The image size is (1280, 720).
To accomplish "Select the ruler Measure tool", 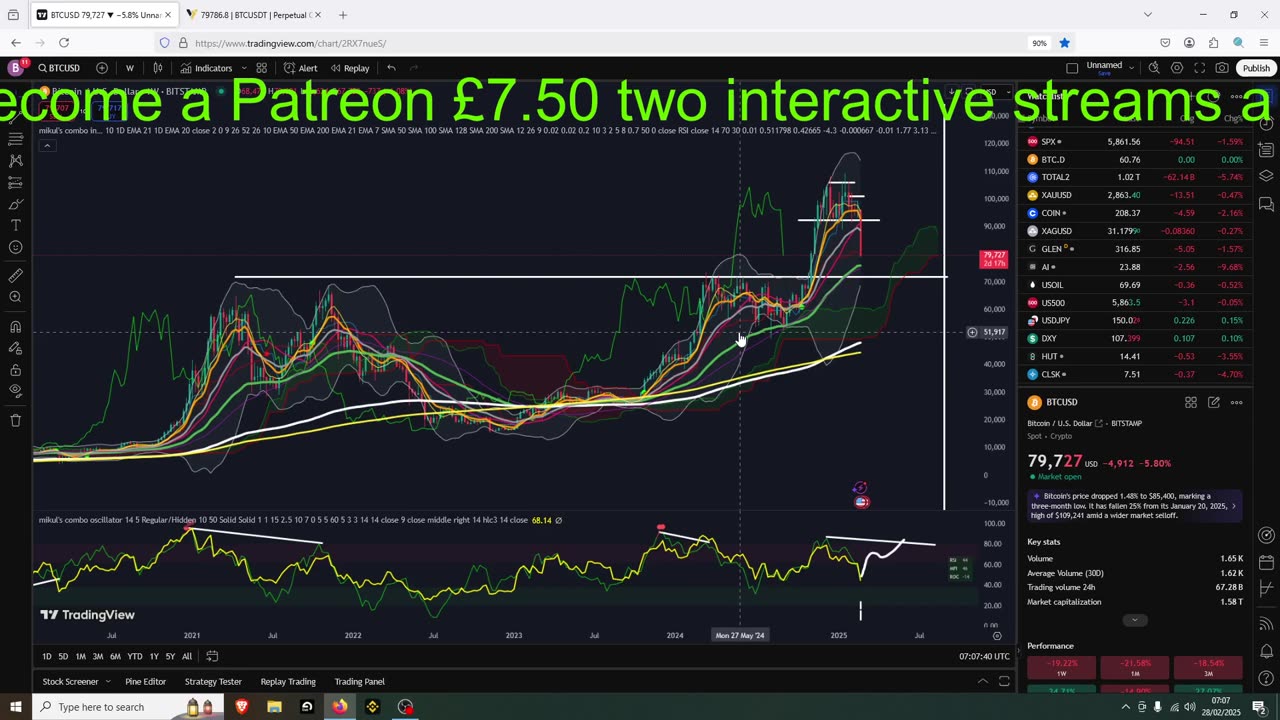I will point(15,276).
